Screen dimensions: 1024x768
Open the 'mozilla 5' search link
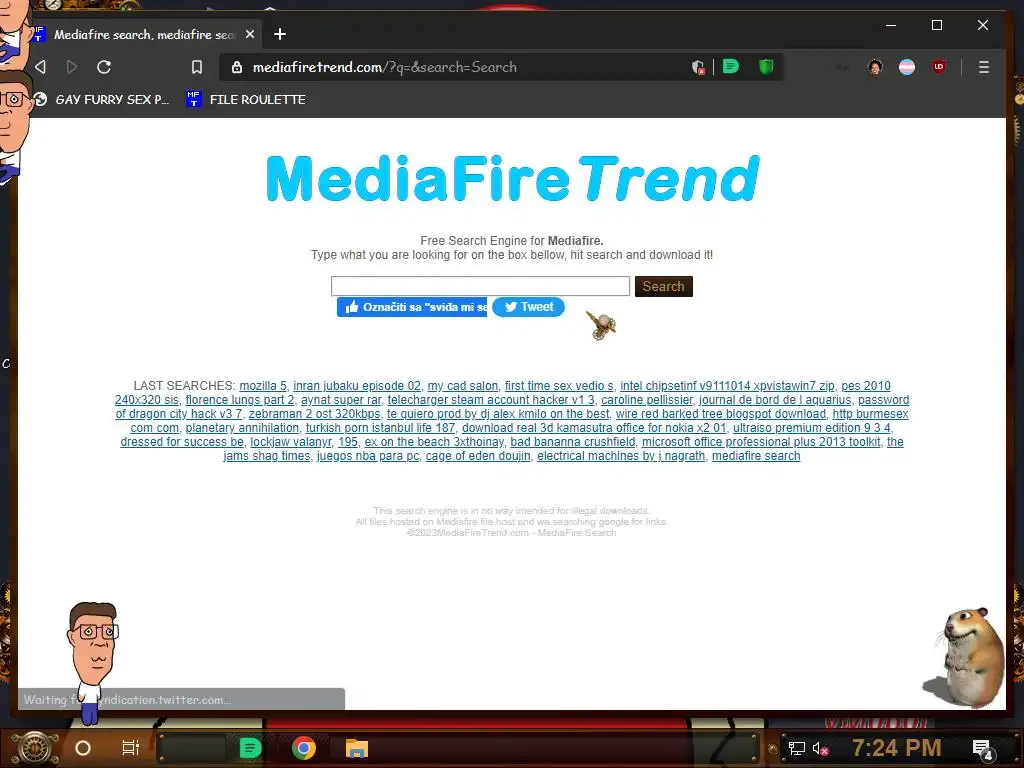click(x=263, y=386)
